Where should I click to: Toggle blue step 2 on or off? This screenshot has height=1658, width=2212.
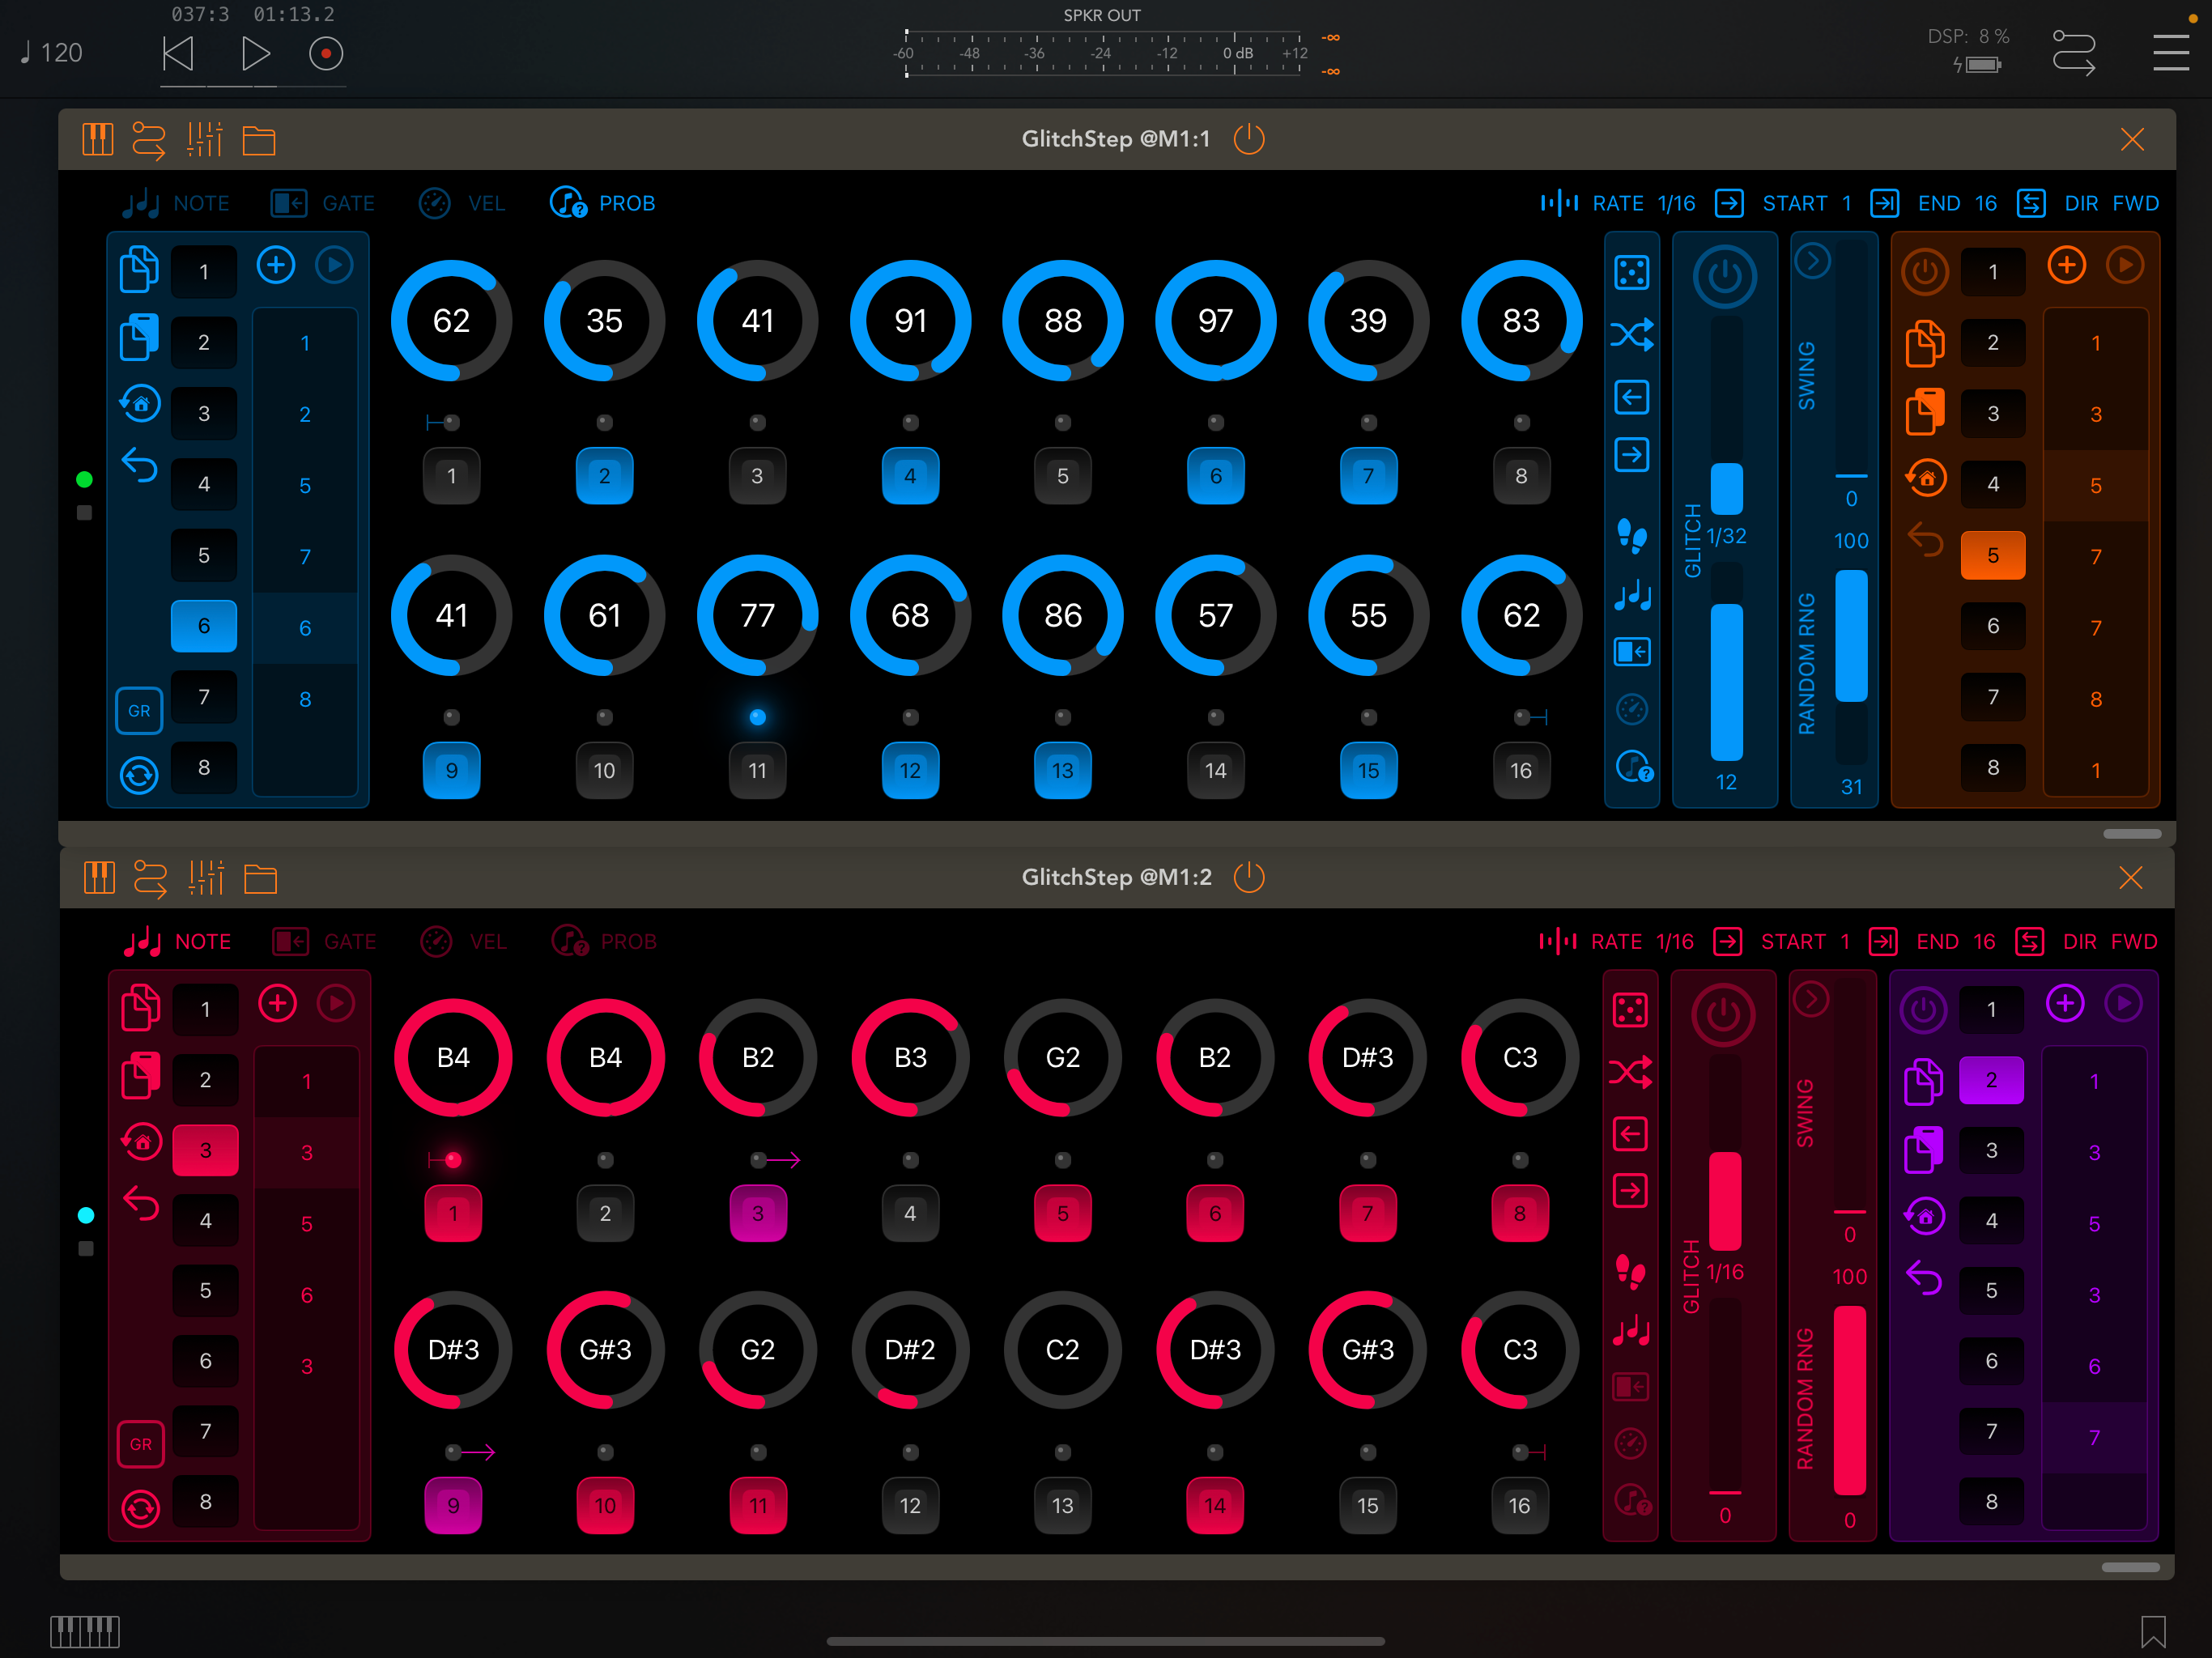[x=604, y=476]
